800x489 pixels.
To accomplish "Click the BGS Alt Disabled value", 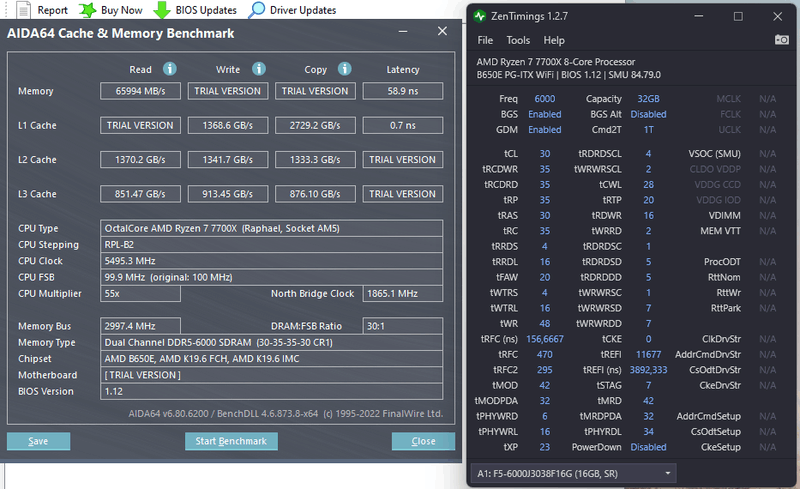I will (648, 114).
